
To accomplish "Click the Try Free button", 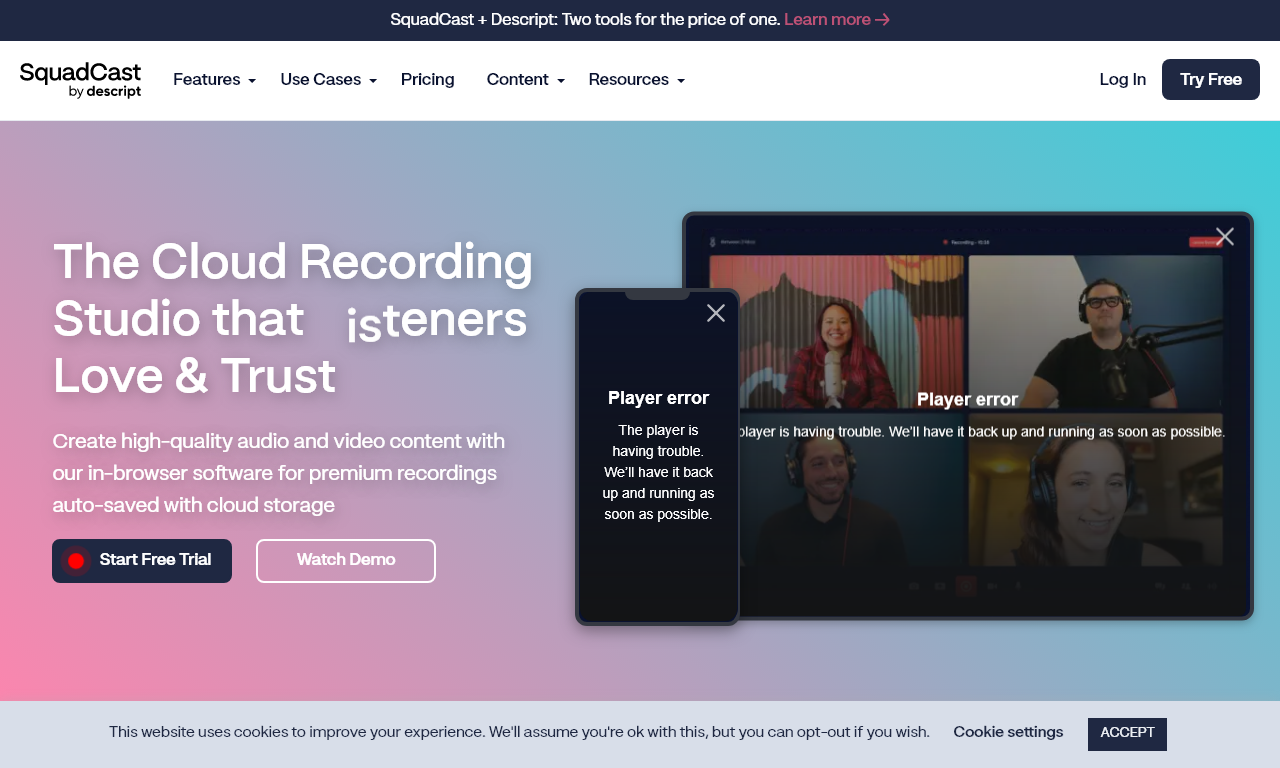I will [x=1211, y=80].
